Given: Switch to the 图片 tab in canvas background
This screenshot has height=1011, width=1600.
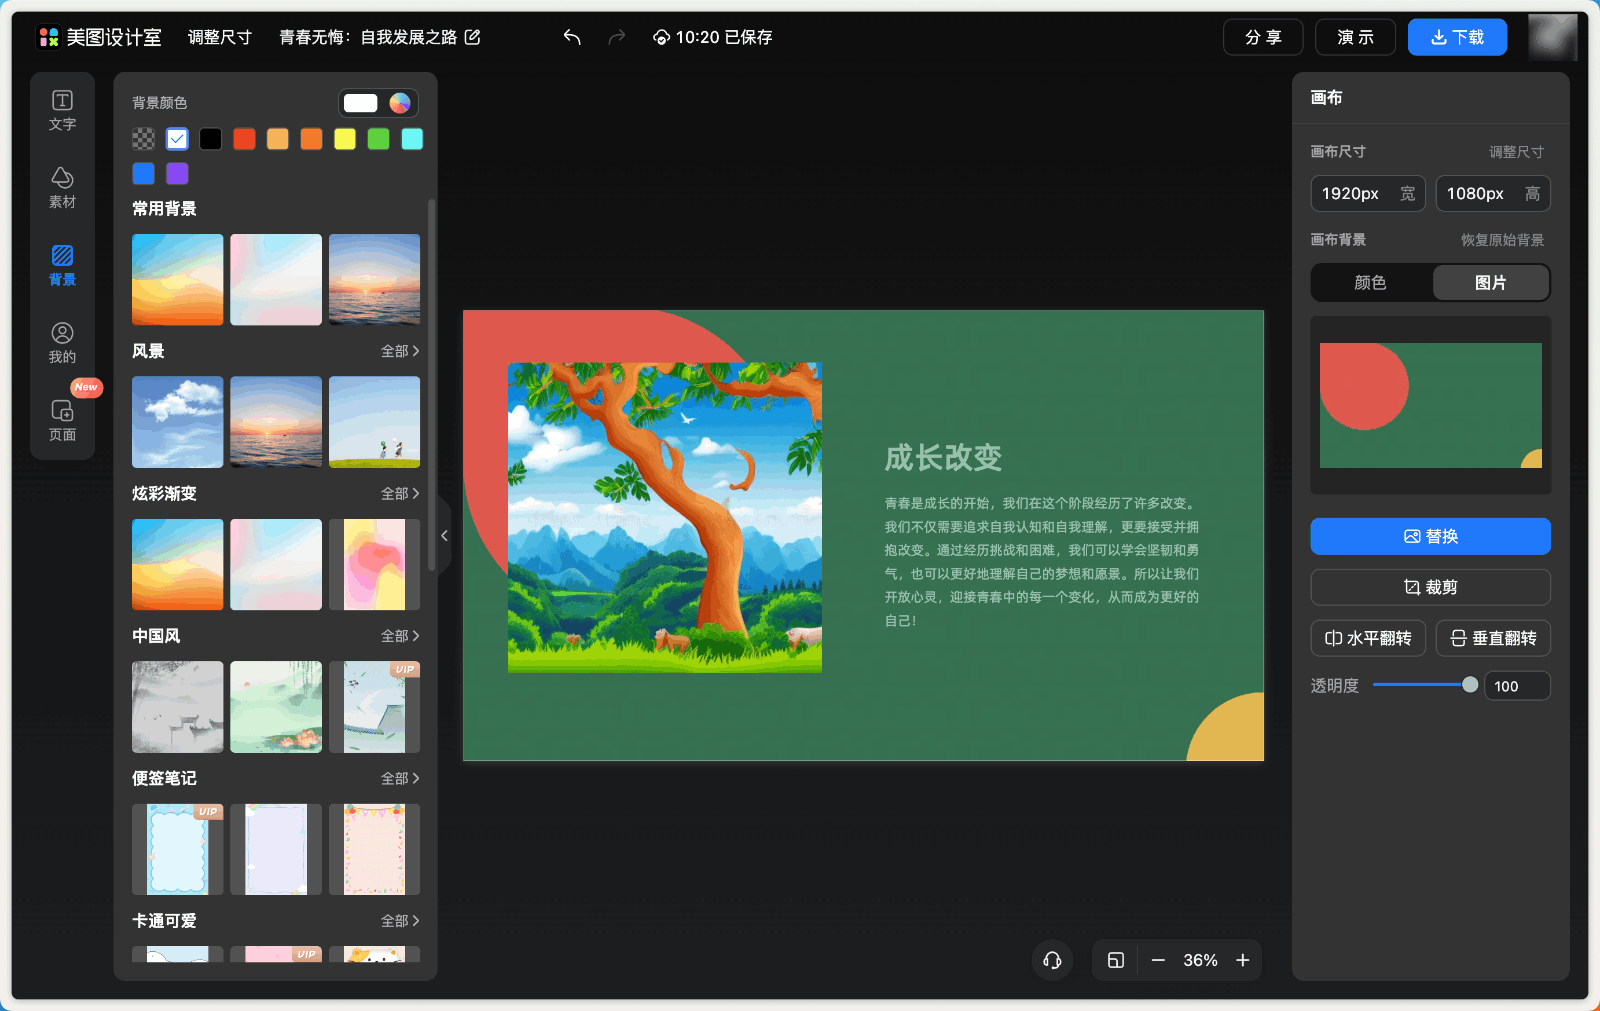Looking at the screenshot, I should (x=1491, y=283).
